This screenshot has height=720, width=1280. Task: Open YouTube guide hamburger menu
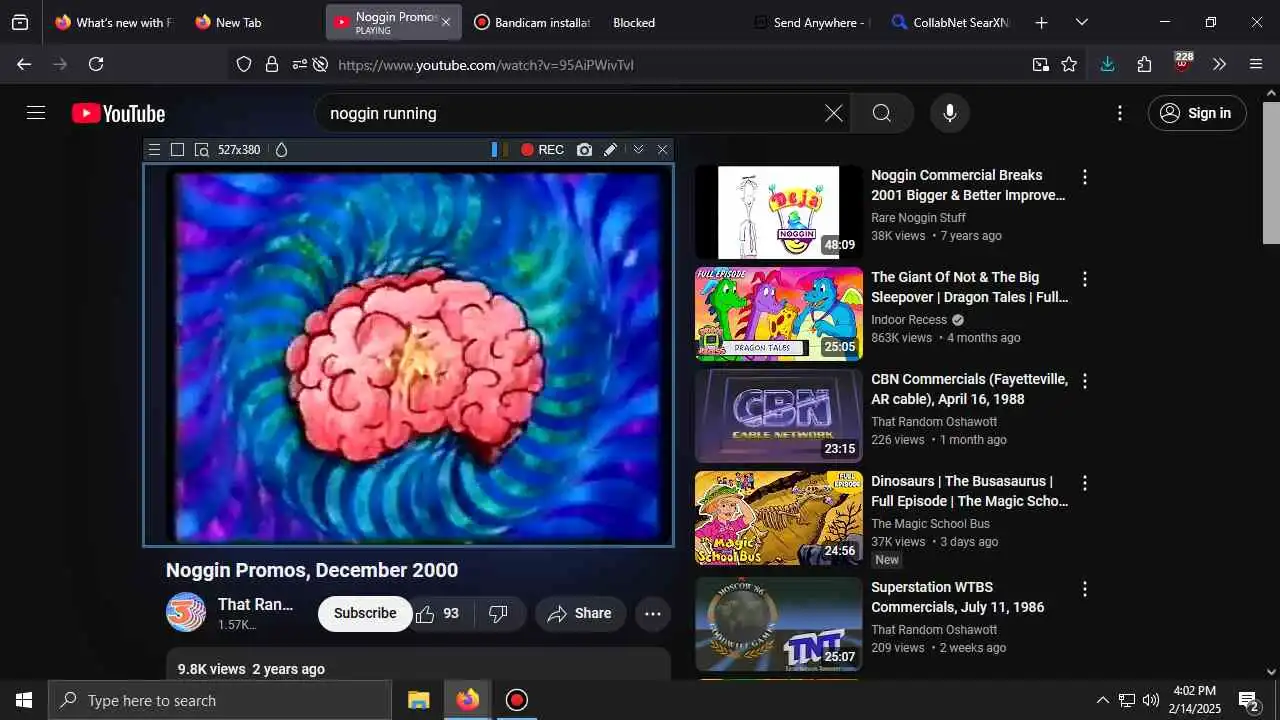point(36,113)
